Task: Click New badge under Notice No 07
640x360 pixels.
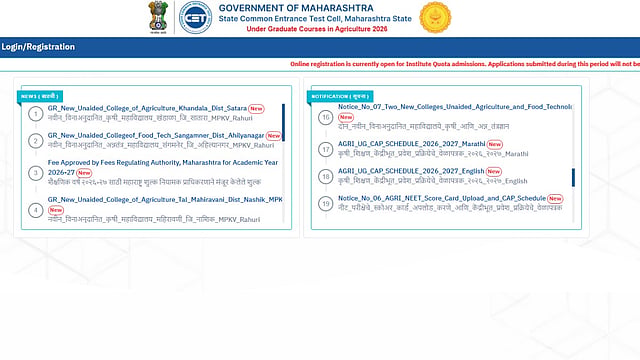Action: (x=346, y=117)
